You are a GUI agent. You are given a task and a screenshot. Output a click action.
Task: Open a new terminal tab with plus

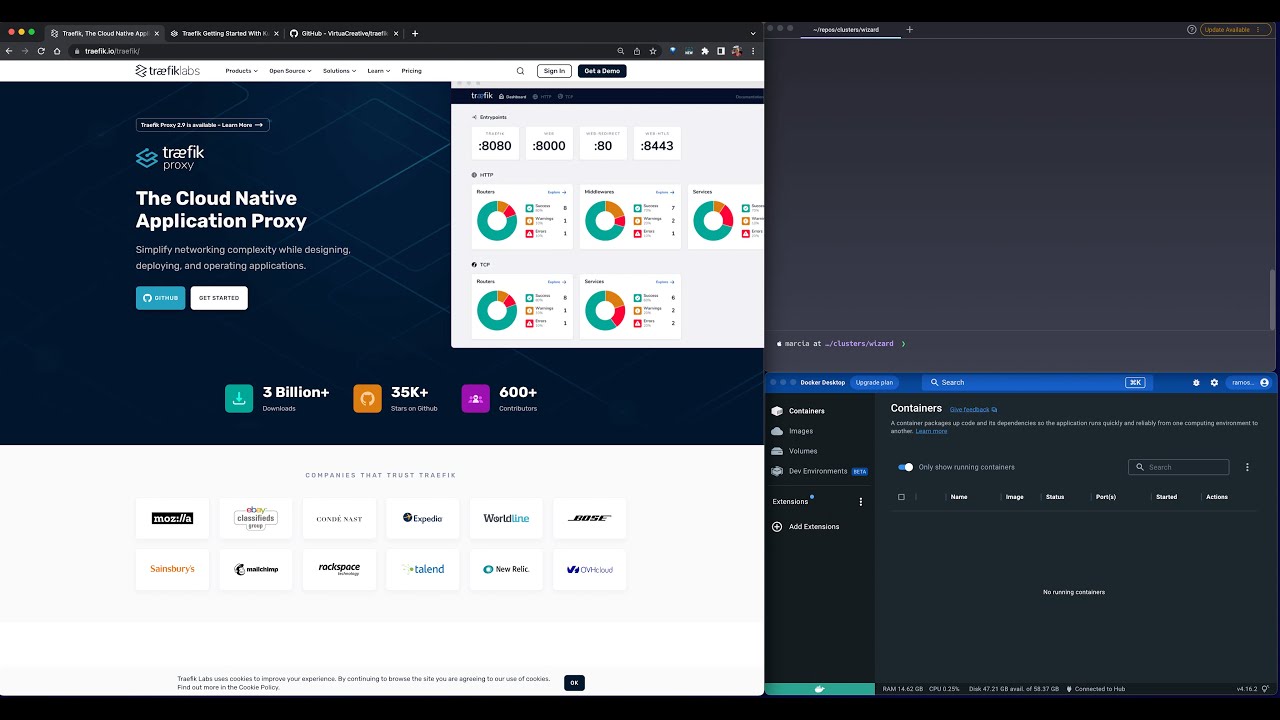click(909, 29)
